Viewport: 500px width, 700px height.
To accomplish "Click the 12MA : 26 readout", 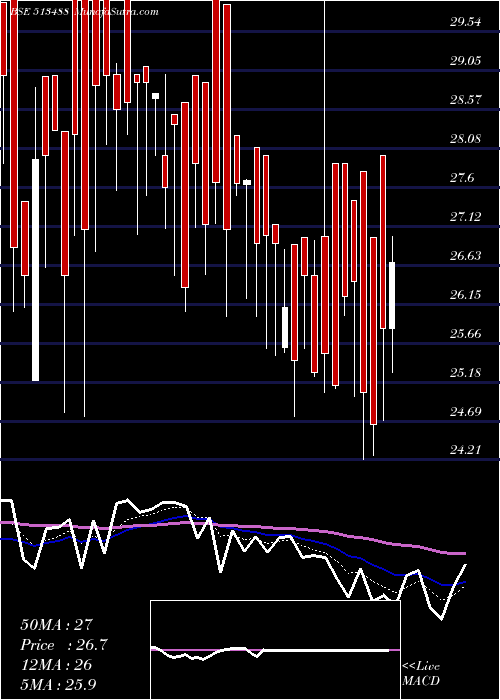I will [x=56, y=664].
